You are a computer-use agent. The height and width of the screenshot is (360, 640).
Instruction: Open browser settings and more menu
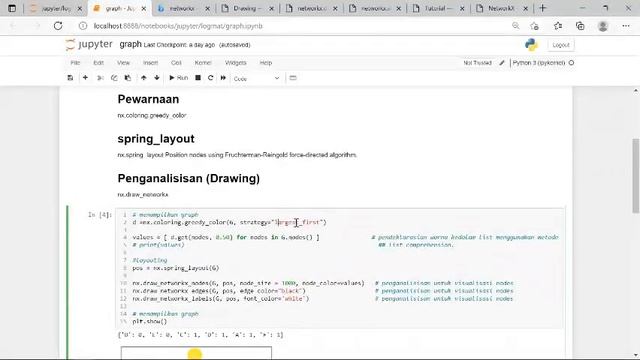tap(626, 26)
